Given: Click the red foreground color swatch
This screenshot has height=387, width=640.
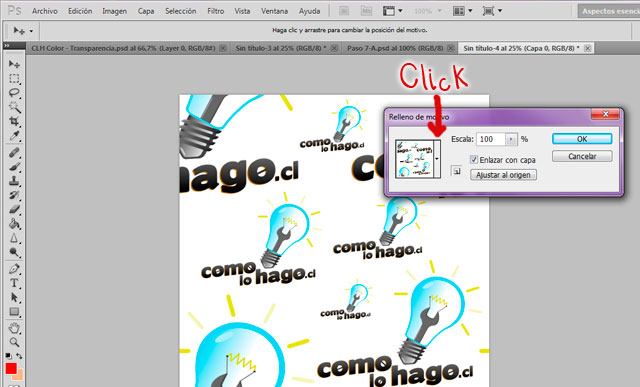Looking at the screenshot, I should 11,369.
